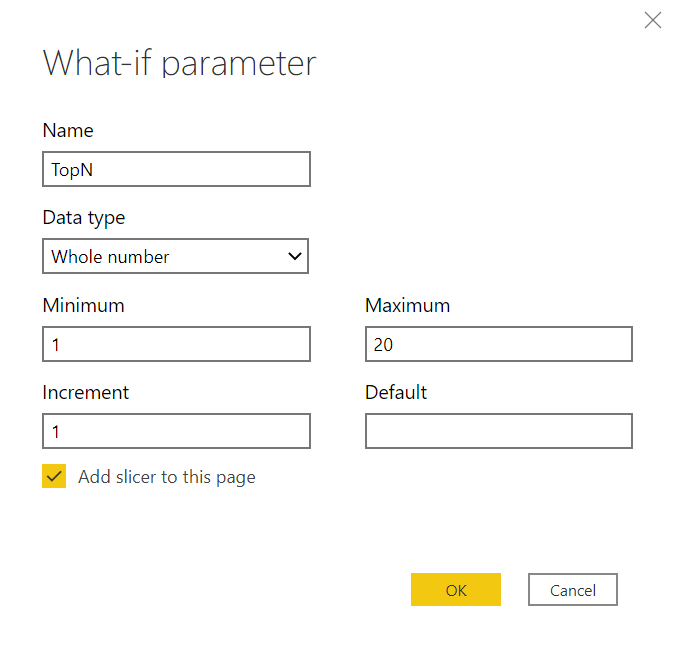
Task: Click the What-if parameter dialog title
Action: click(x=180, y=65)
